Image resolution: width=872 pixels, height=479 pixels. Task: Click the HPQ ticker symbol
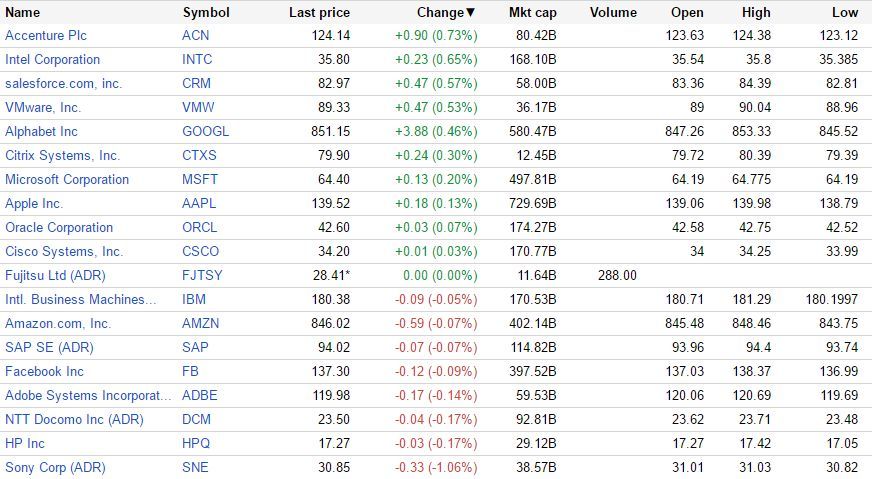coord(197,443)
